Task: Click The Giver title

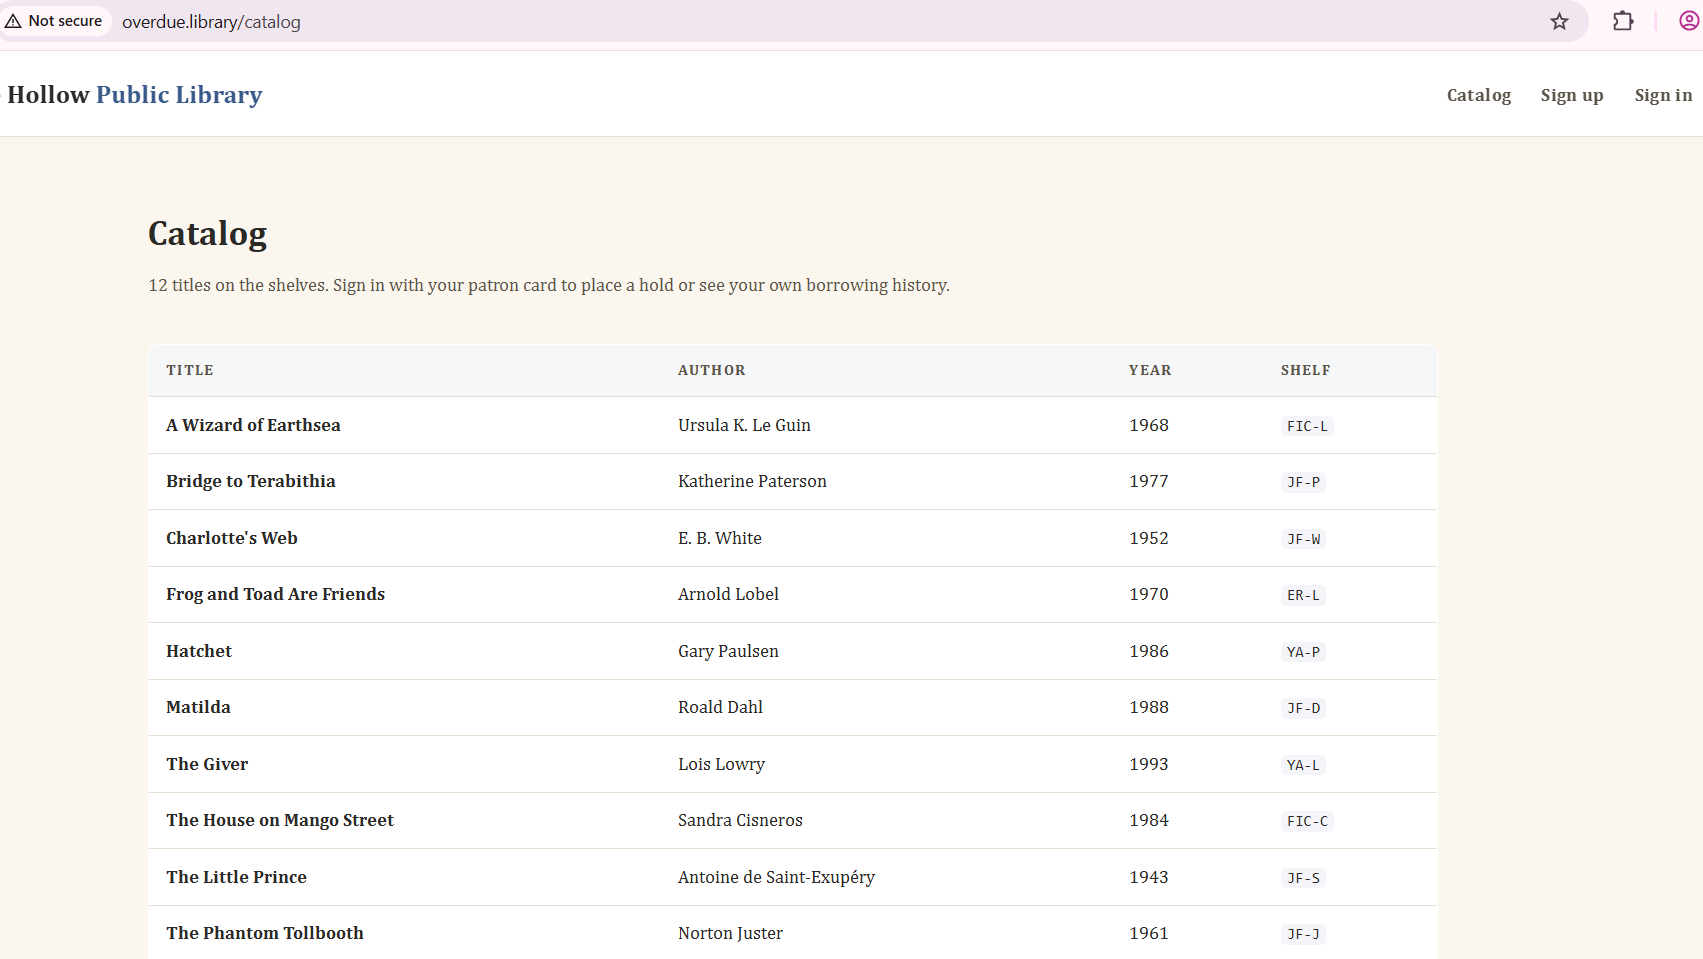Action: [207, 764]
